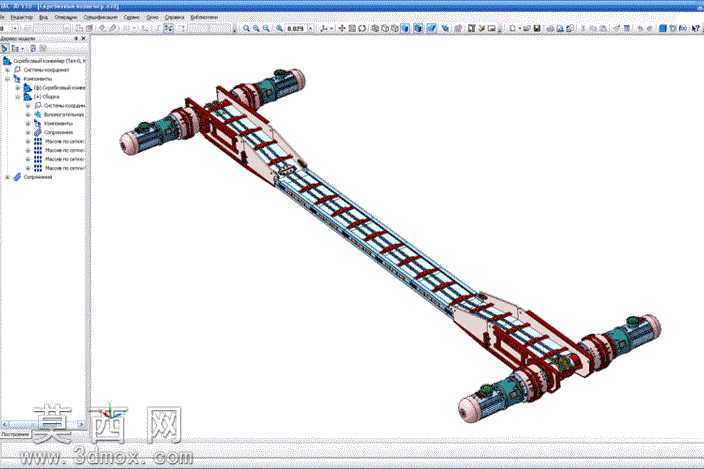Open the Сервис menu
This screenshot has height=469, width=704.
point(132,17)
